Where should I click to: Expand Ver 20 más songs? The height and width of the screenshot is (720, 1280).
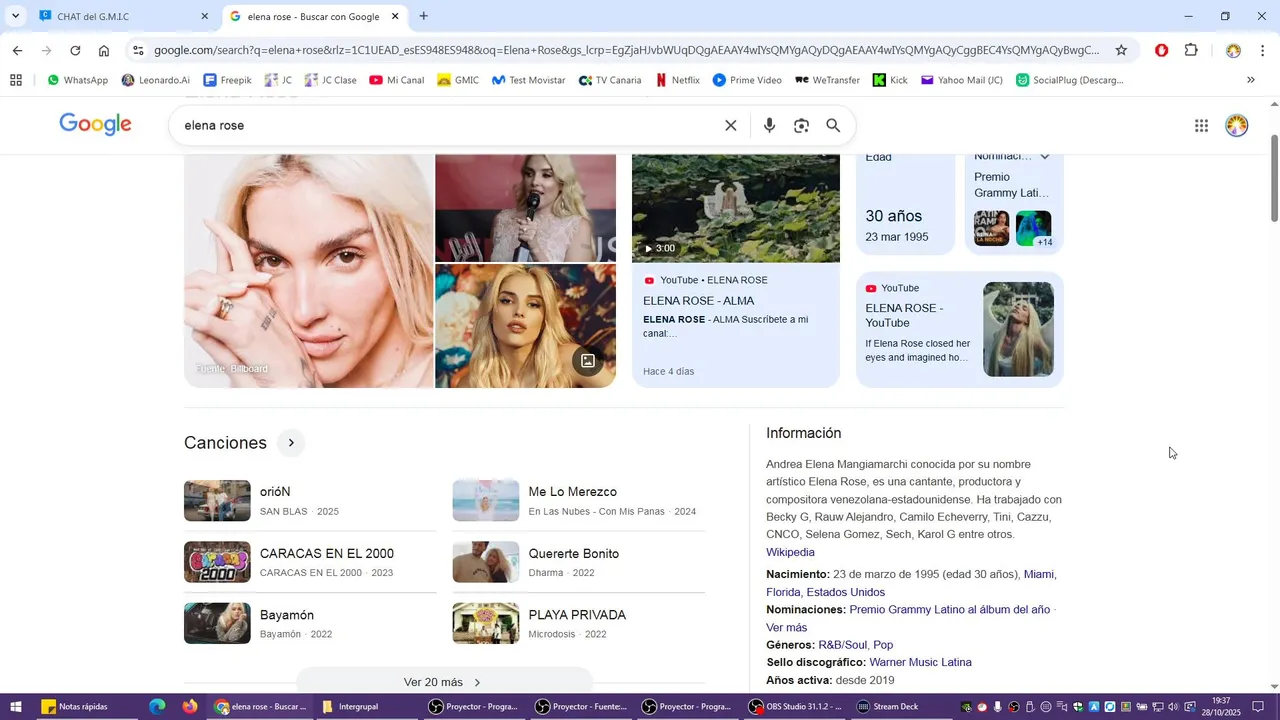(x=444, y=682)
